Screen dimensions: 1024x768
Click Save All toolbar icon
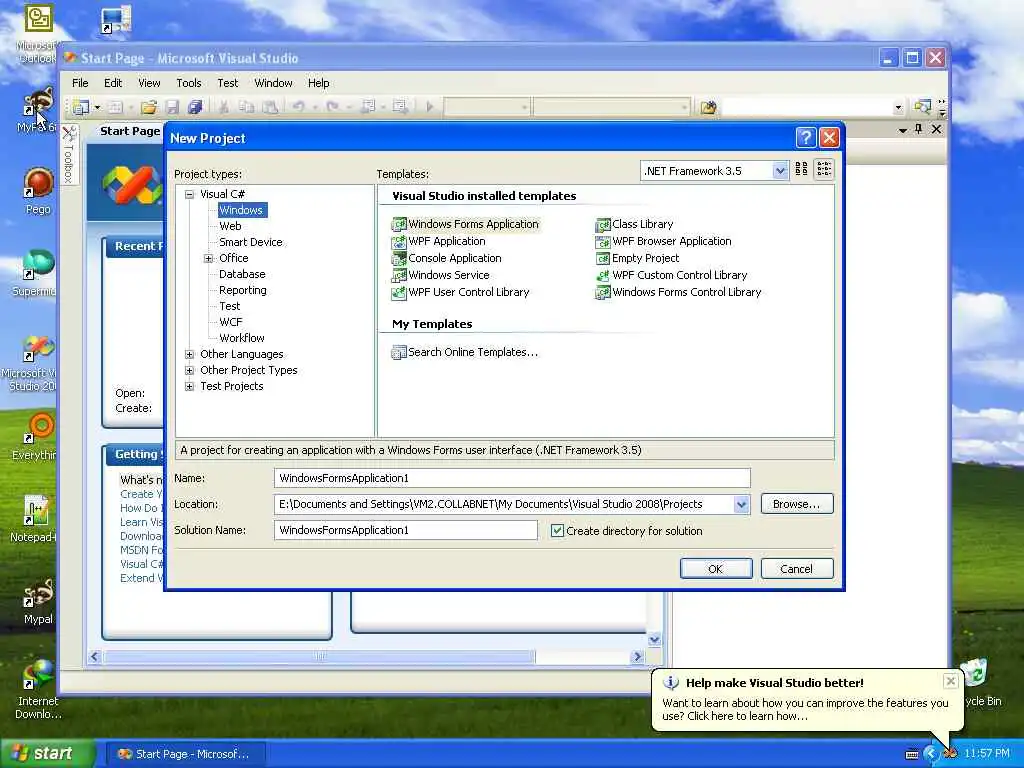[x=195, y=106]
